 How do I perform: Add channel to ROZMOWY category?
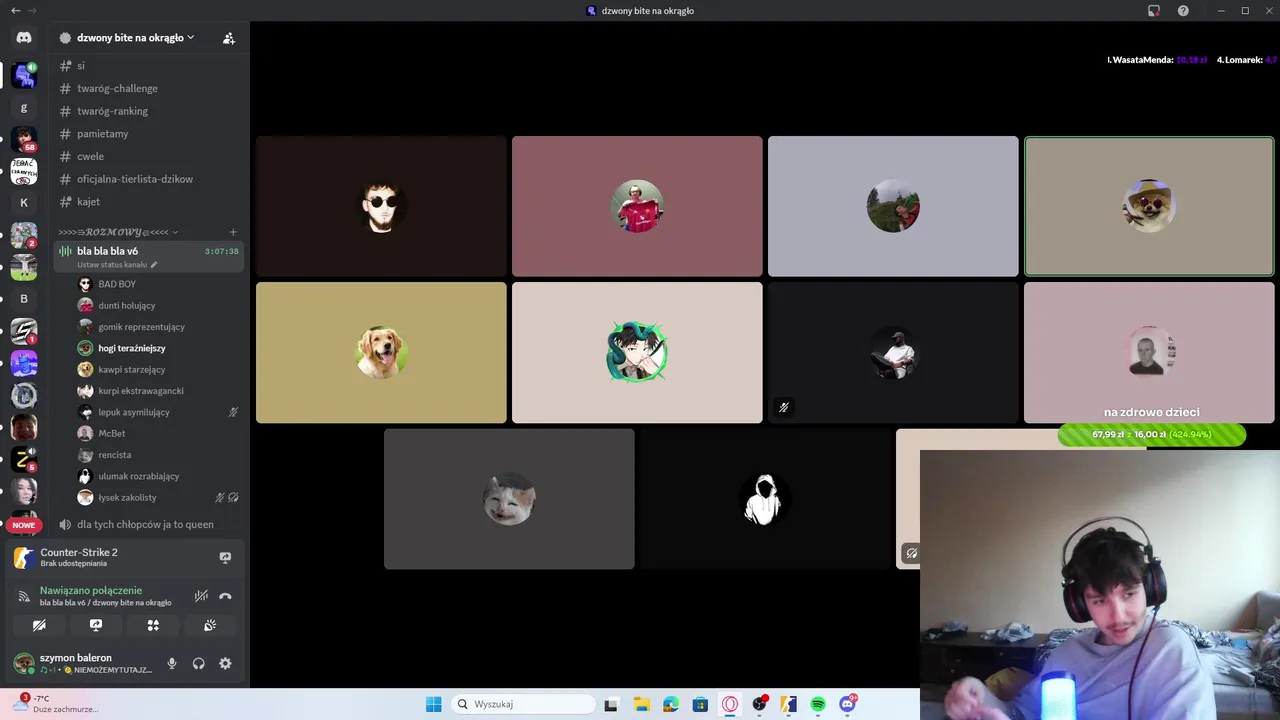click(x=233, y=232)
